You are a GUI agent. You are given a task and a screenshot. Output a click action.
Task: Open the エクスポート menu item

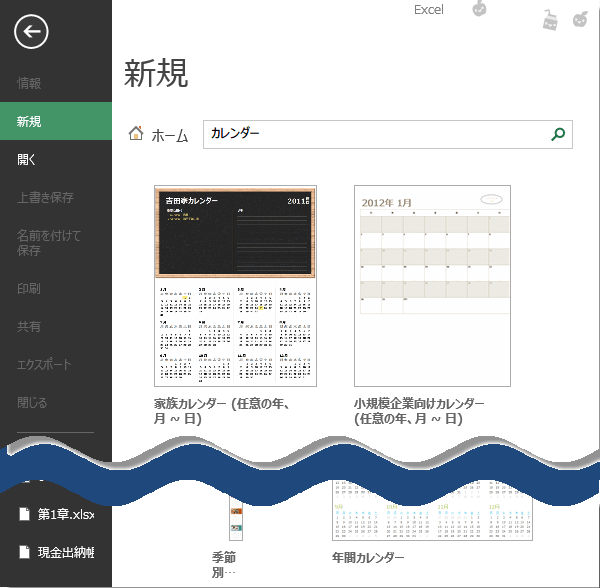tap(44, 364)
